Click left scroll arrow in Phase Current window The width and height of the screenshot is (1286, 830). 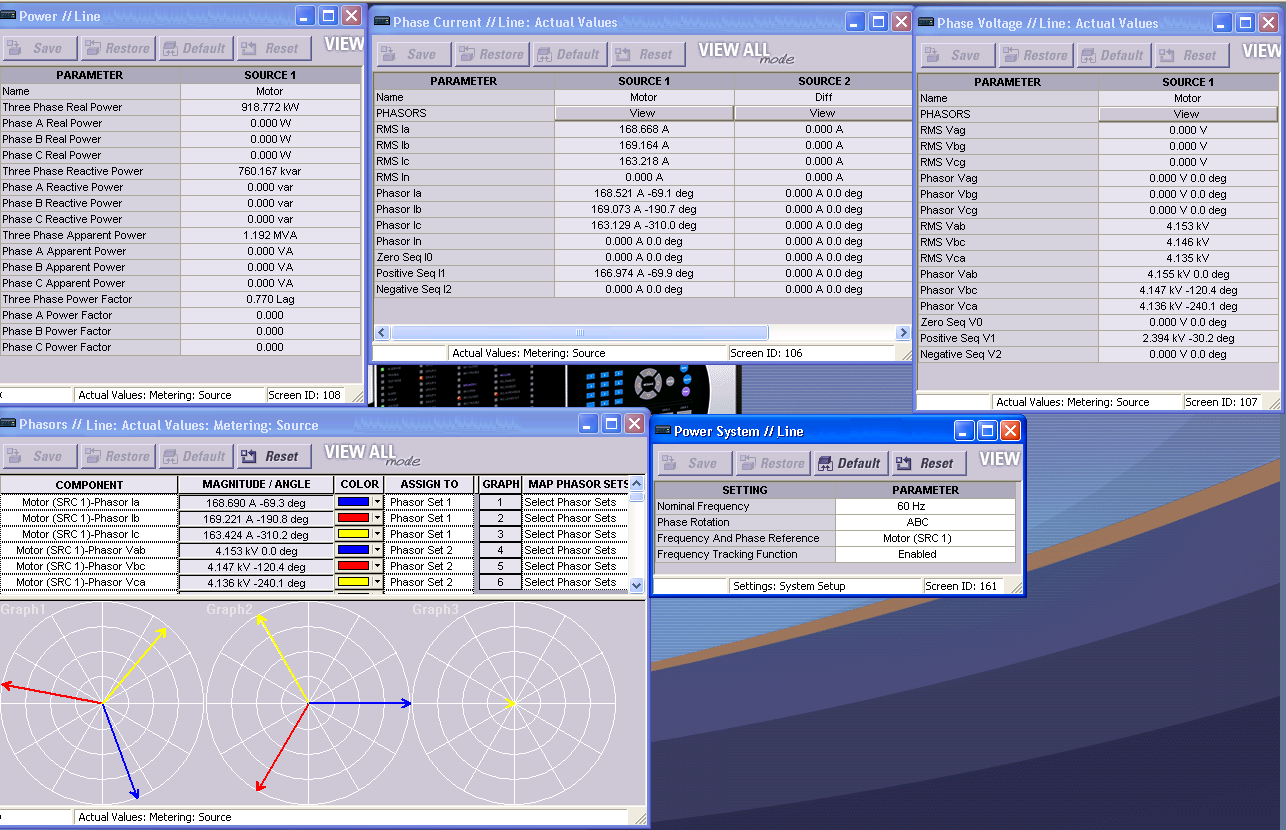[x=381, y=333]
